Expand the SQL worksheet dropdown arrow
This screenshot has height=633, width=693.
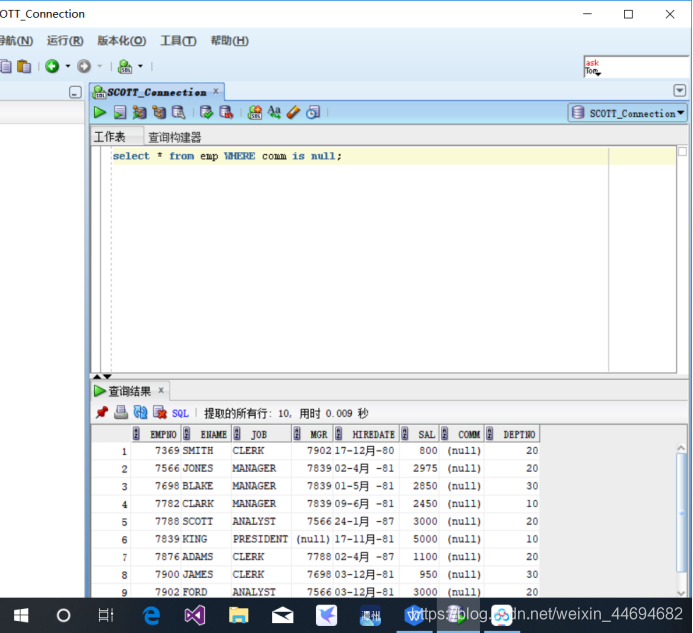pyautogui.click(x=141, y=66)
